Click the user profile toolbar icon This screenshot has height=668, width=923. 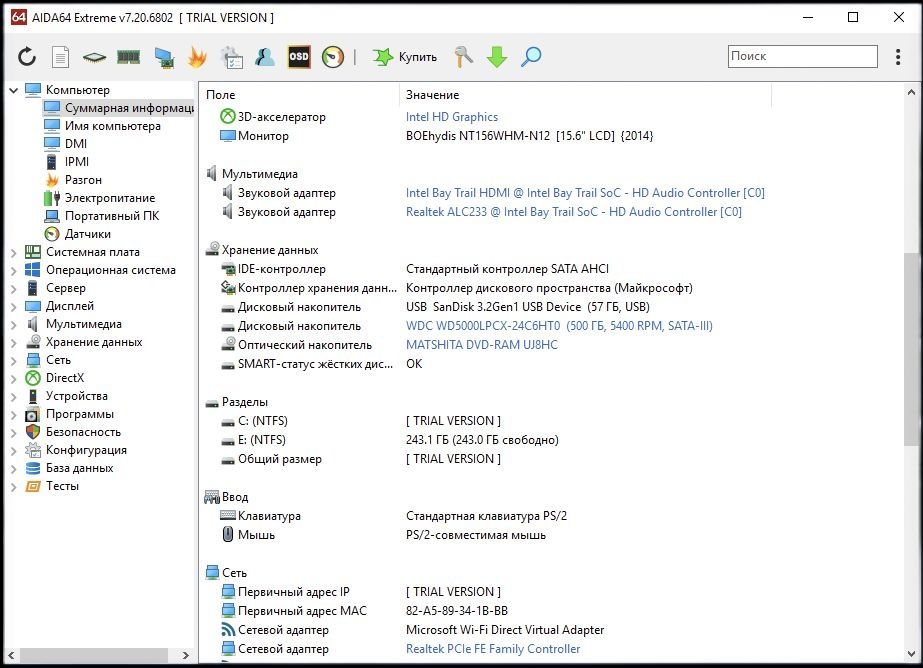265,57
